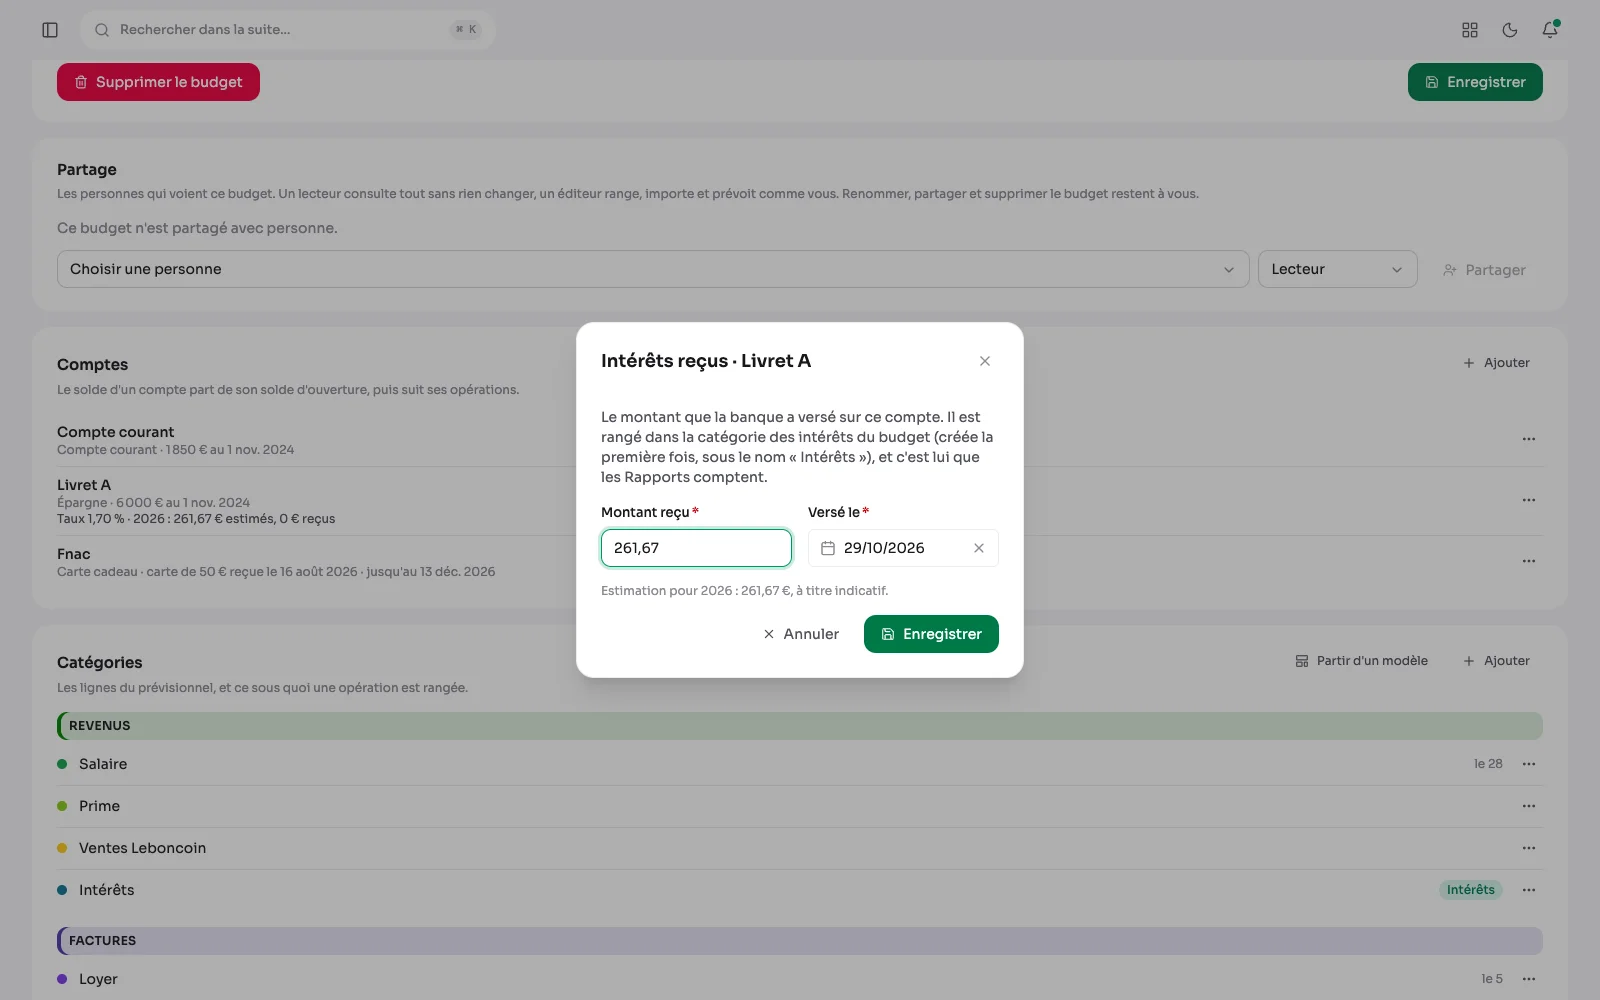
Task: Clear the Versé le date
Action: pos(979,548)
